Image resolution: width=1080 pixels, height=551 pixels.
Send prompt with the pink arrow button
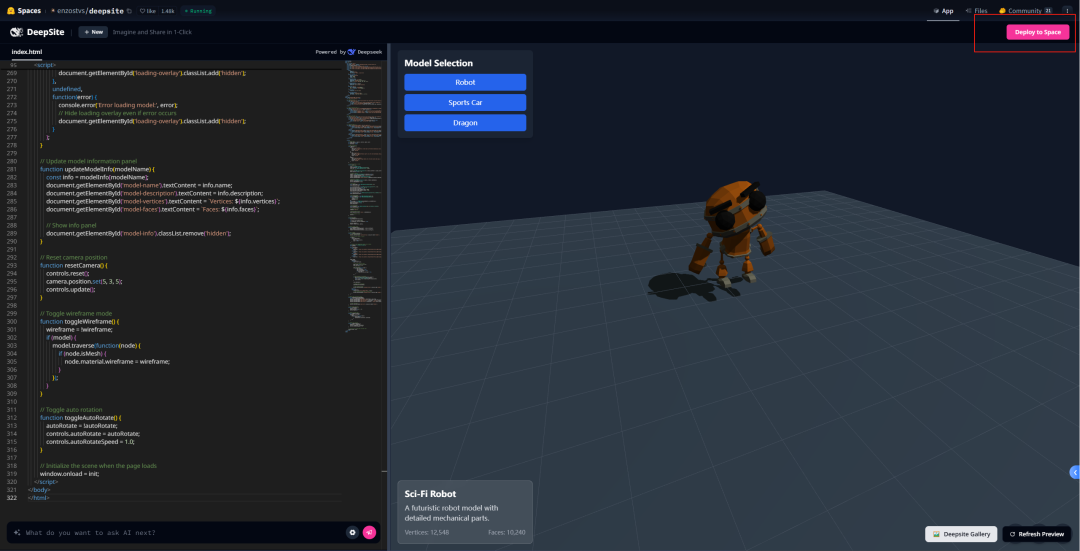pyautogui.click(x=369, y=532)
